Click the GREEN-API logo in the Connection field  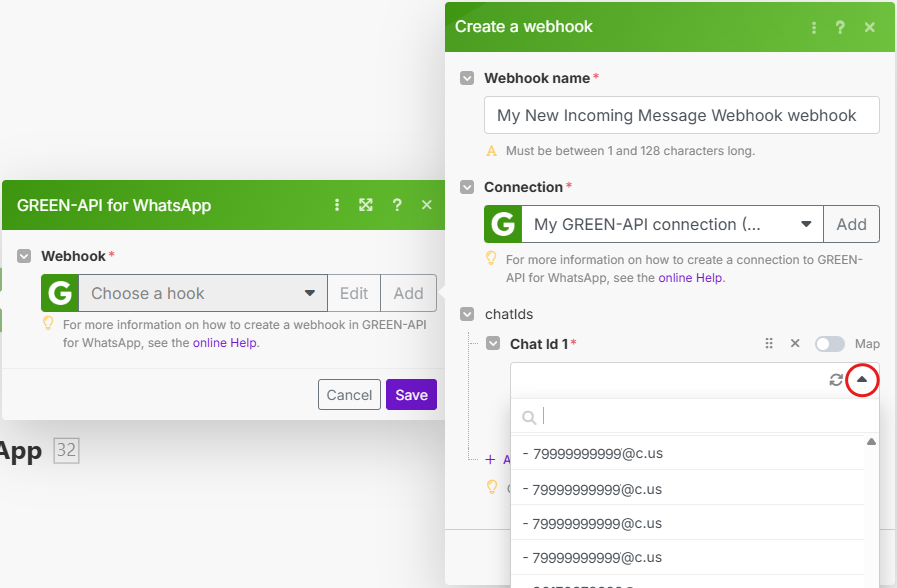502,224
